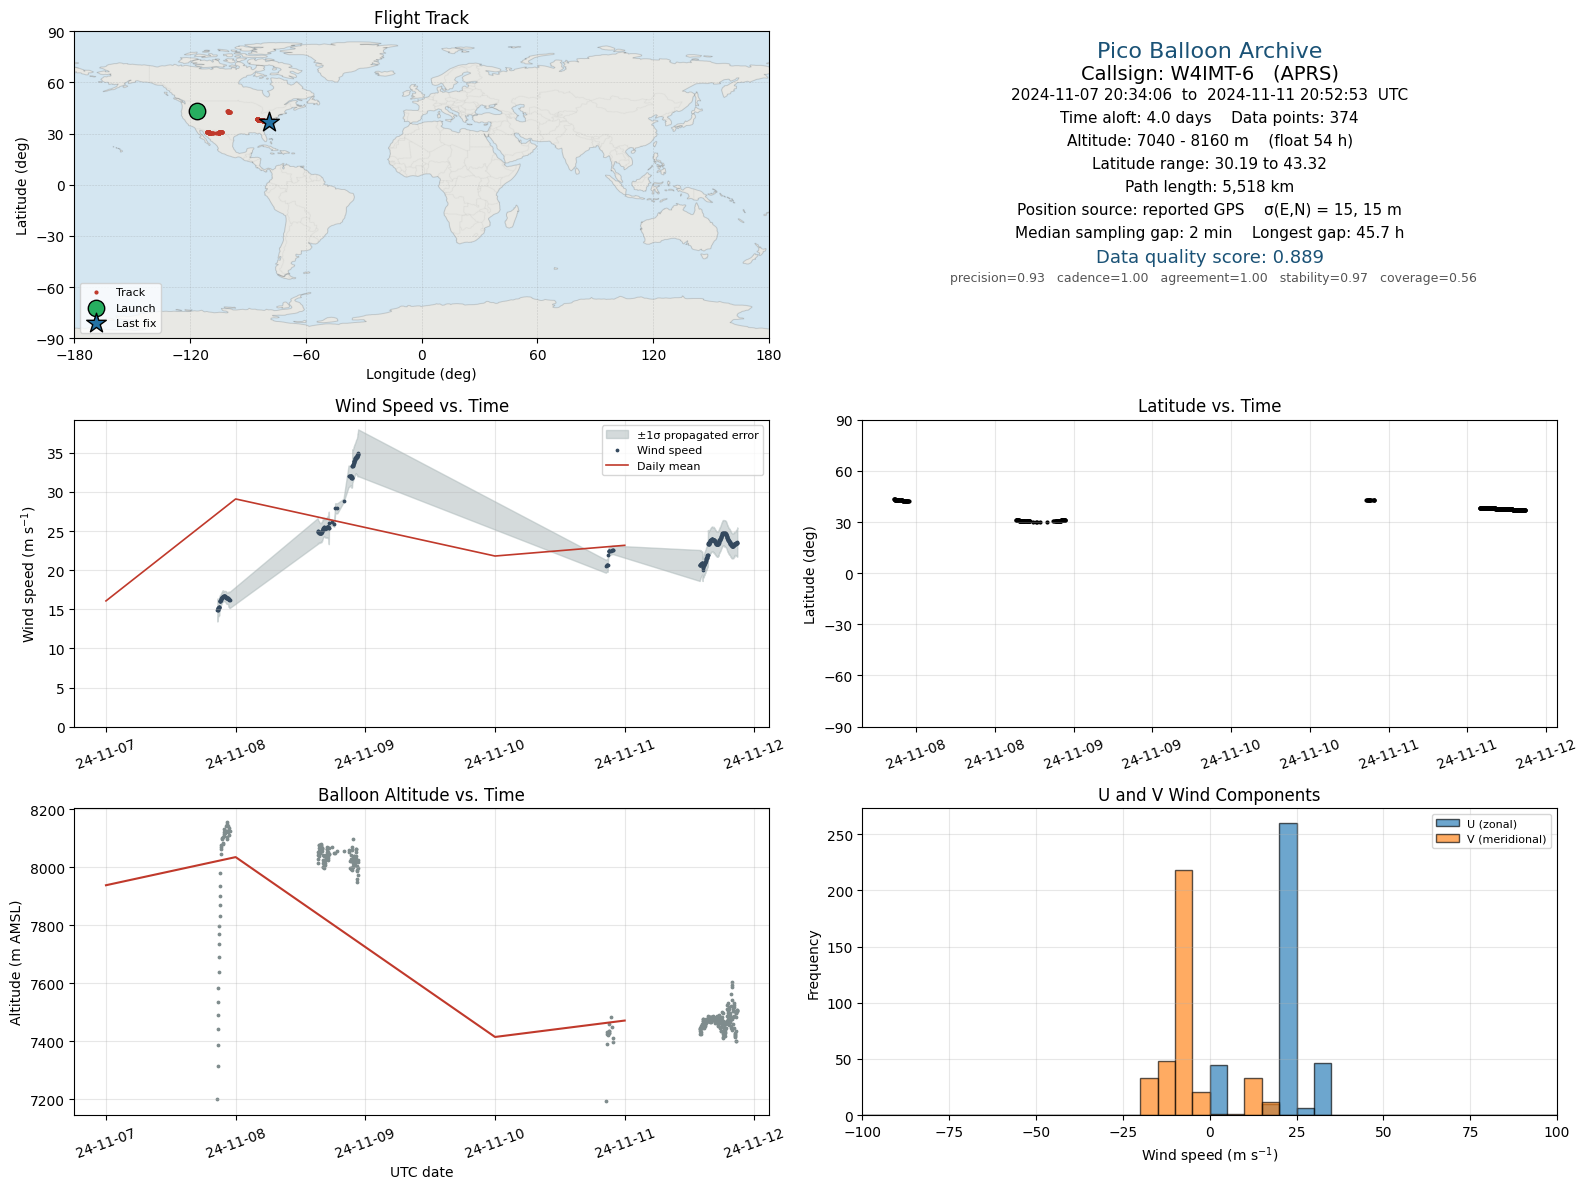Click the green launch marker over North America

(x=197, y=111)
